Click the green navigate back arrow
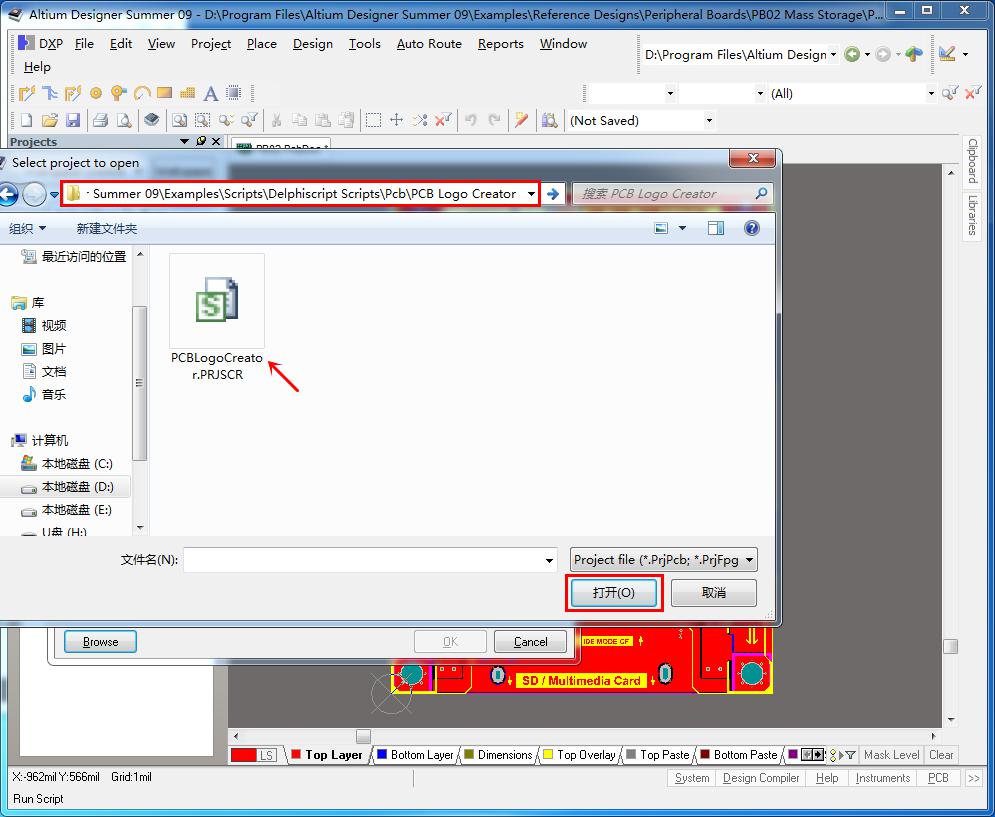This screenshot has height=817, width=995. coord(852,55)
